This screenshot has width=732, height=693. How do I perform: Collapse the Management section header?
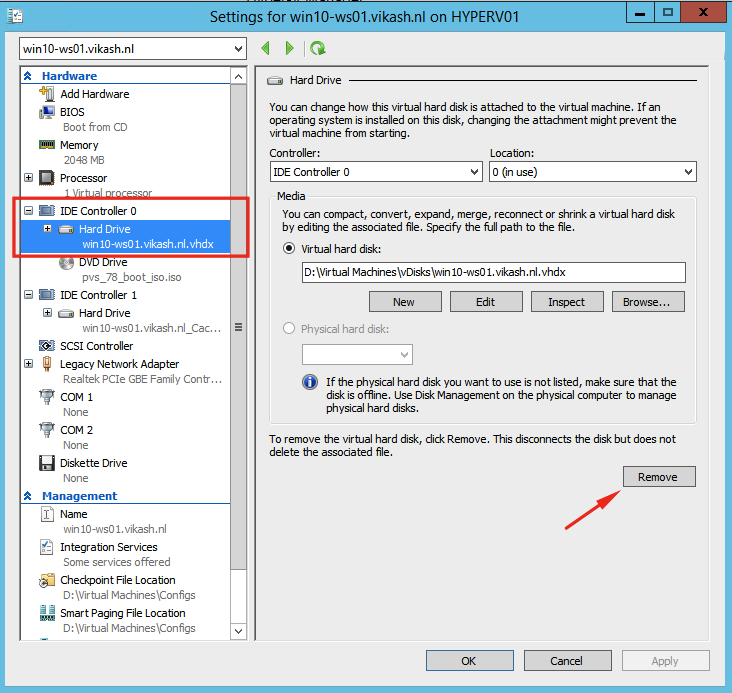click(28, 496)
